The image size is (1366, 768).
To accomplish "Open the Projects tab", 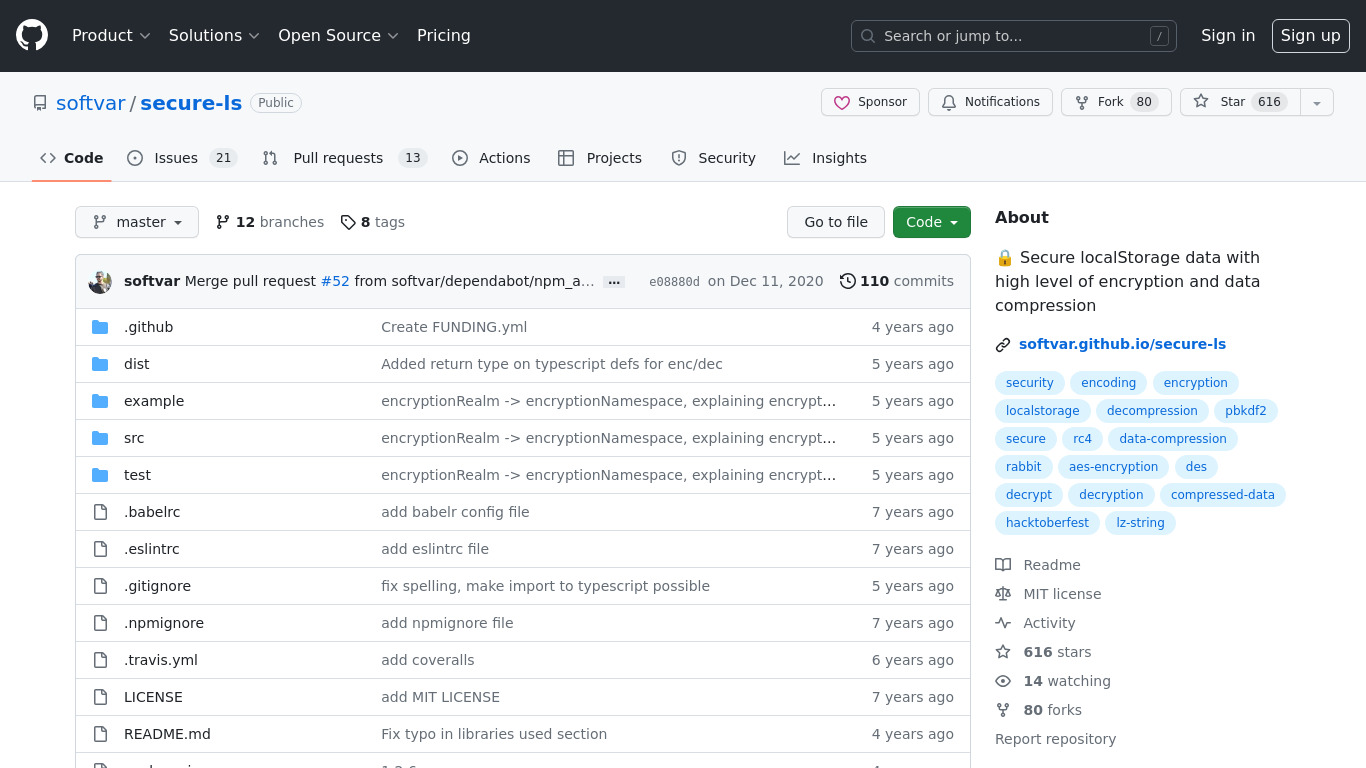I will [600, 158].
